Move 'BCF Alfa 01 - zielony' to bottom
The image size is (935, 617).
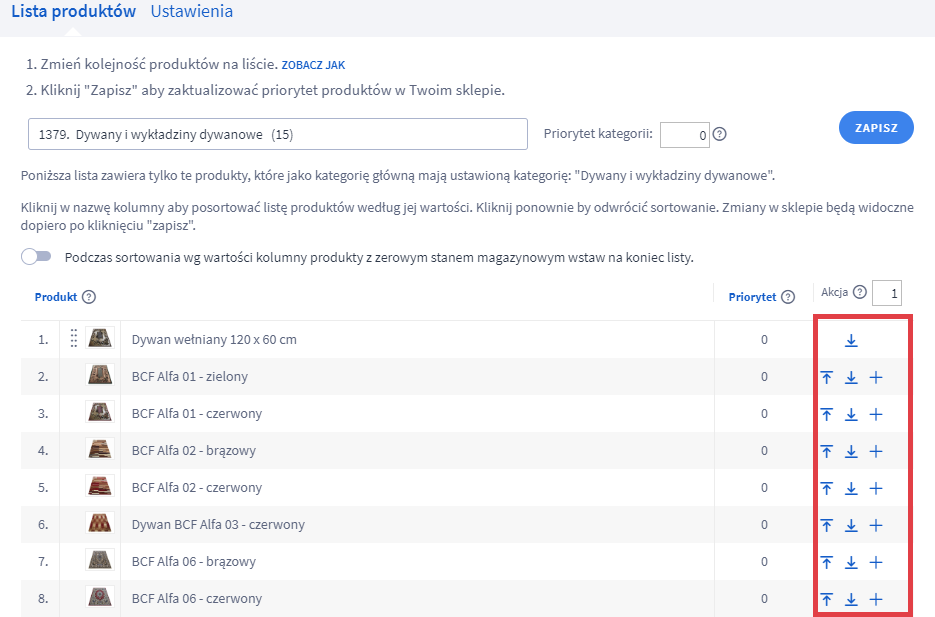coord(851,377)
